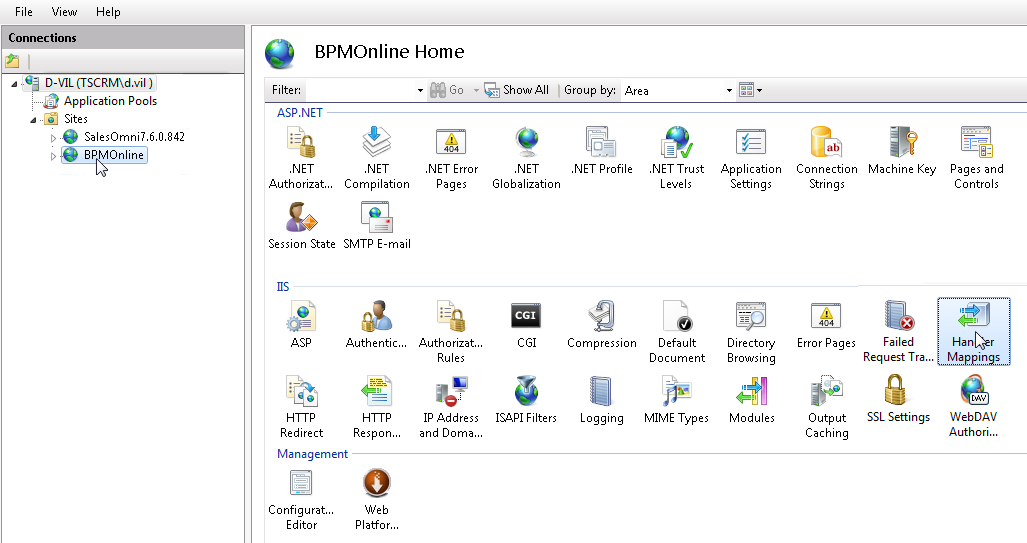Select Application Pools in the tree
The width and height of the screenshot is (1027, 543).
110,101
